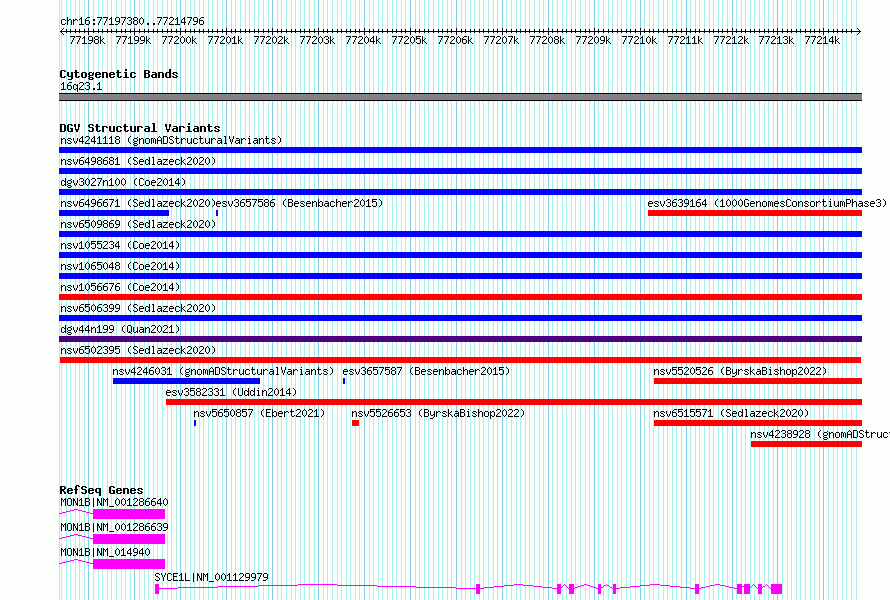Select the nsv6498681 (Sedlazeck2020) variant label
Image resolution: width=890 pixels, height=600 pixels.
(x=138, y=161)
